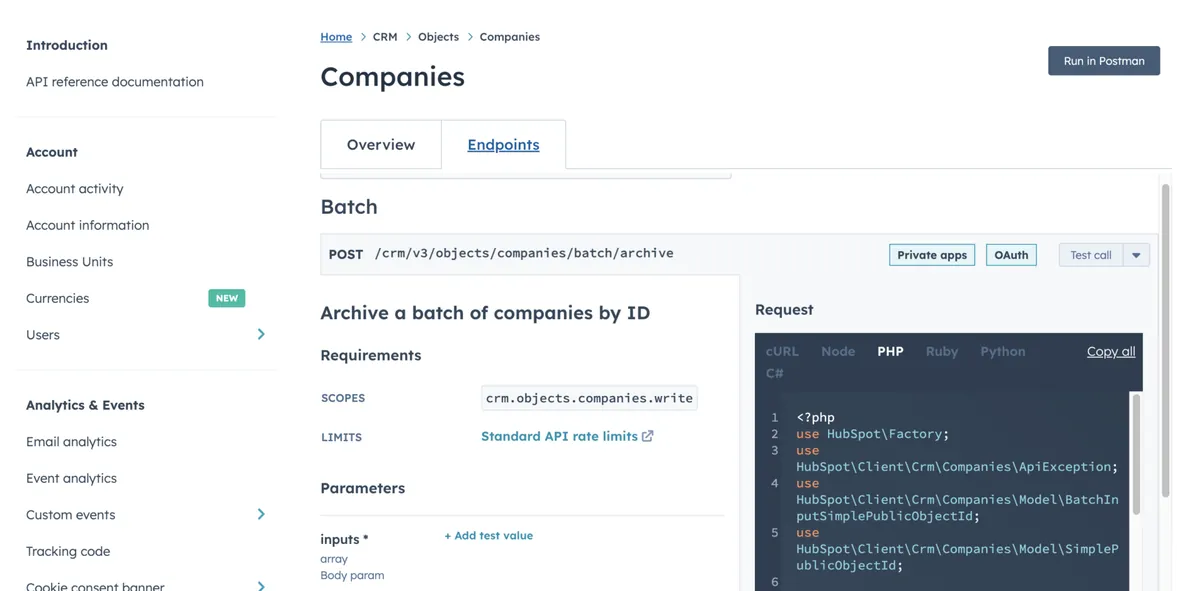Open the Test call dropdown arrow

(1136, 255)
